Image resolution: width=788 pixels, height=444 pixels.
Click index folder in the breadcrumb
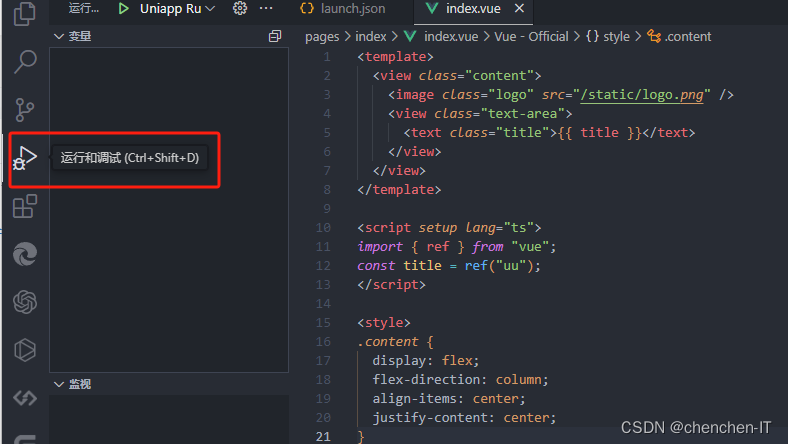click(x=371, y=37)
